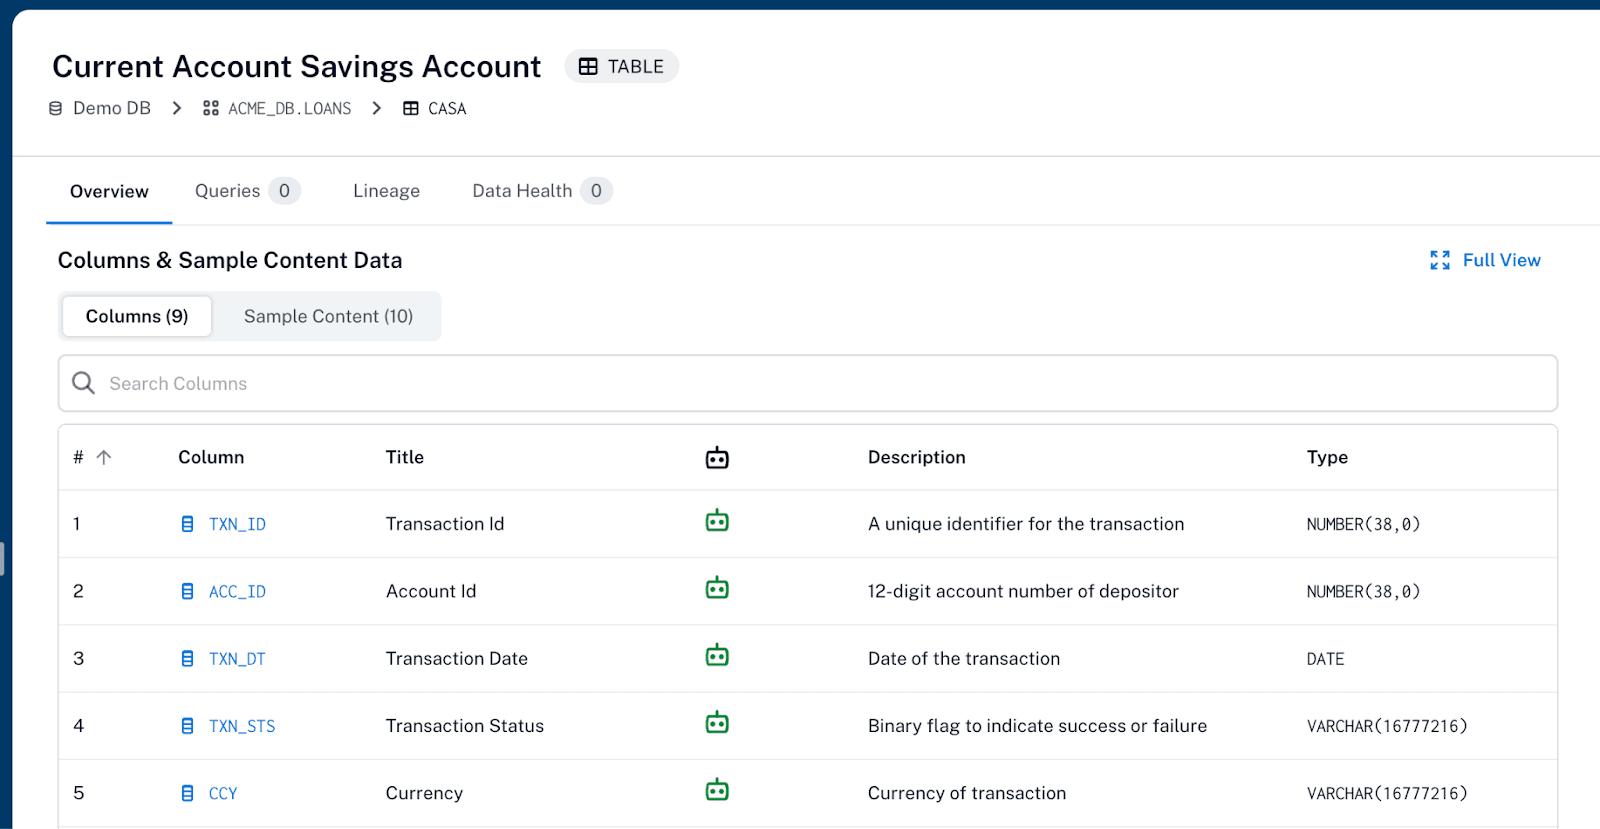Click VARCHAR(16777216) type in CCY row

pyautogui.click(x=1387, y=793)
